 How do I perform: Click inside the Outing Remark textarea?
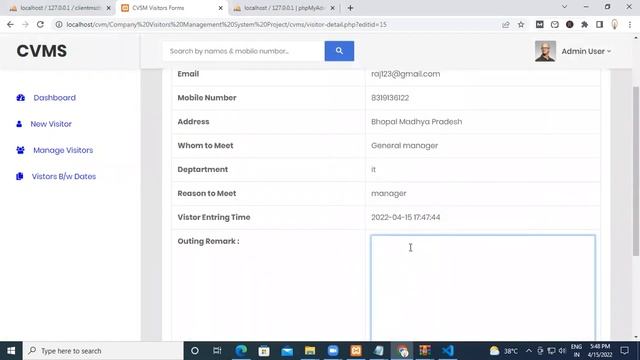[x=483, y=287]
